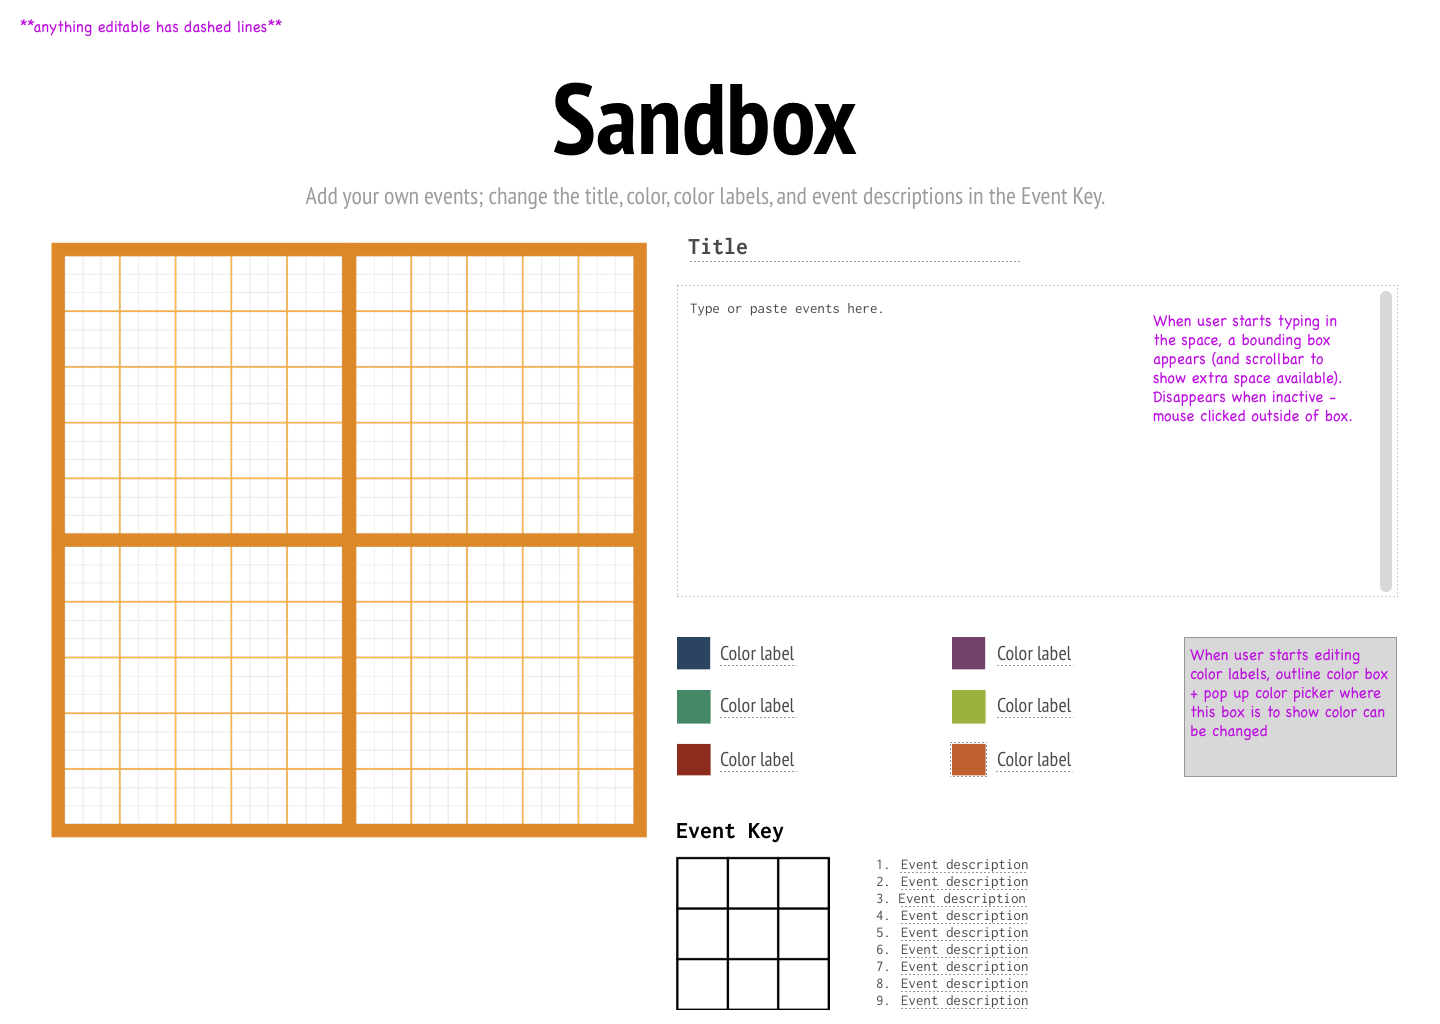The image size is (1440, 1024).
Task: Click the top-right cell of Event Key grid
Action: point(803,883)
